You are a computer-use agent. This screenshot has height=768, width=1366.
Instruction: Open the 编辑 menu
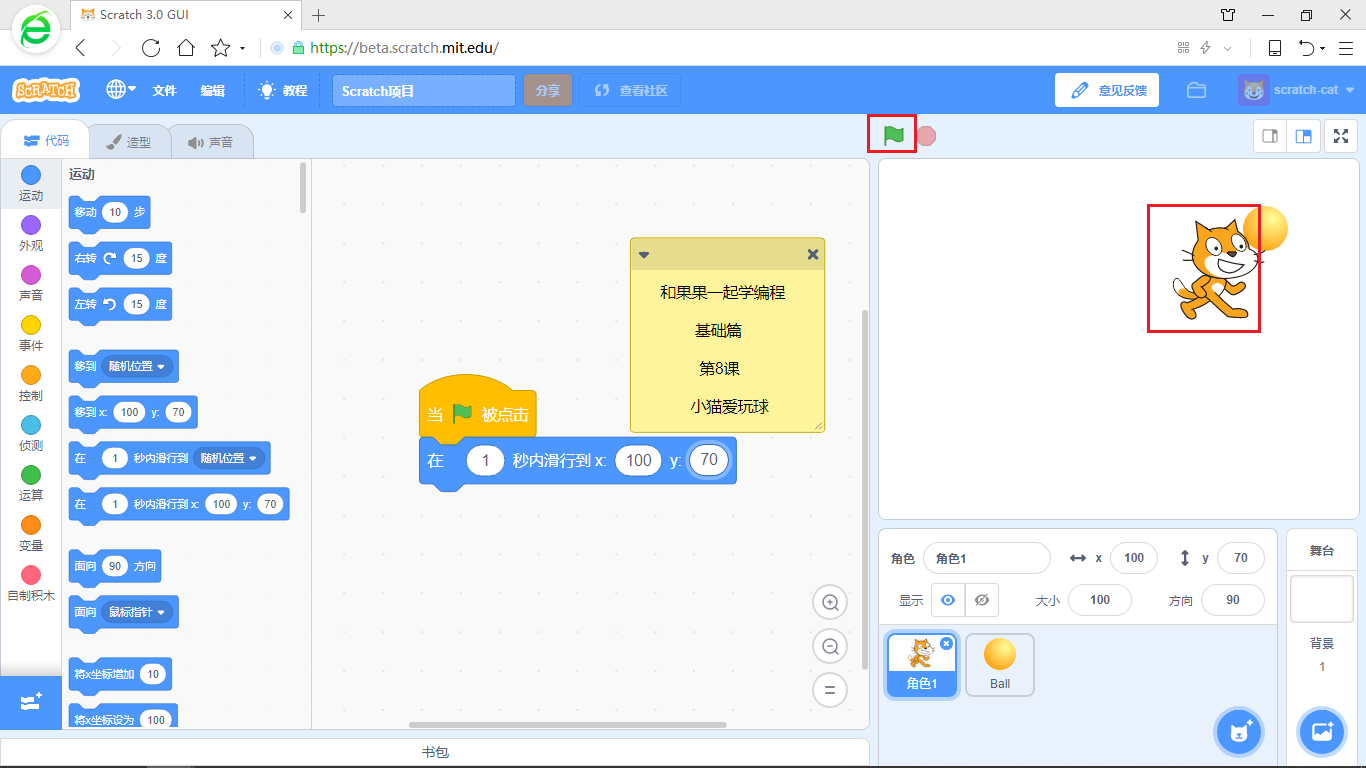coord(212,90)
